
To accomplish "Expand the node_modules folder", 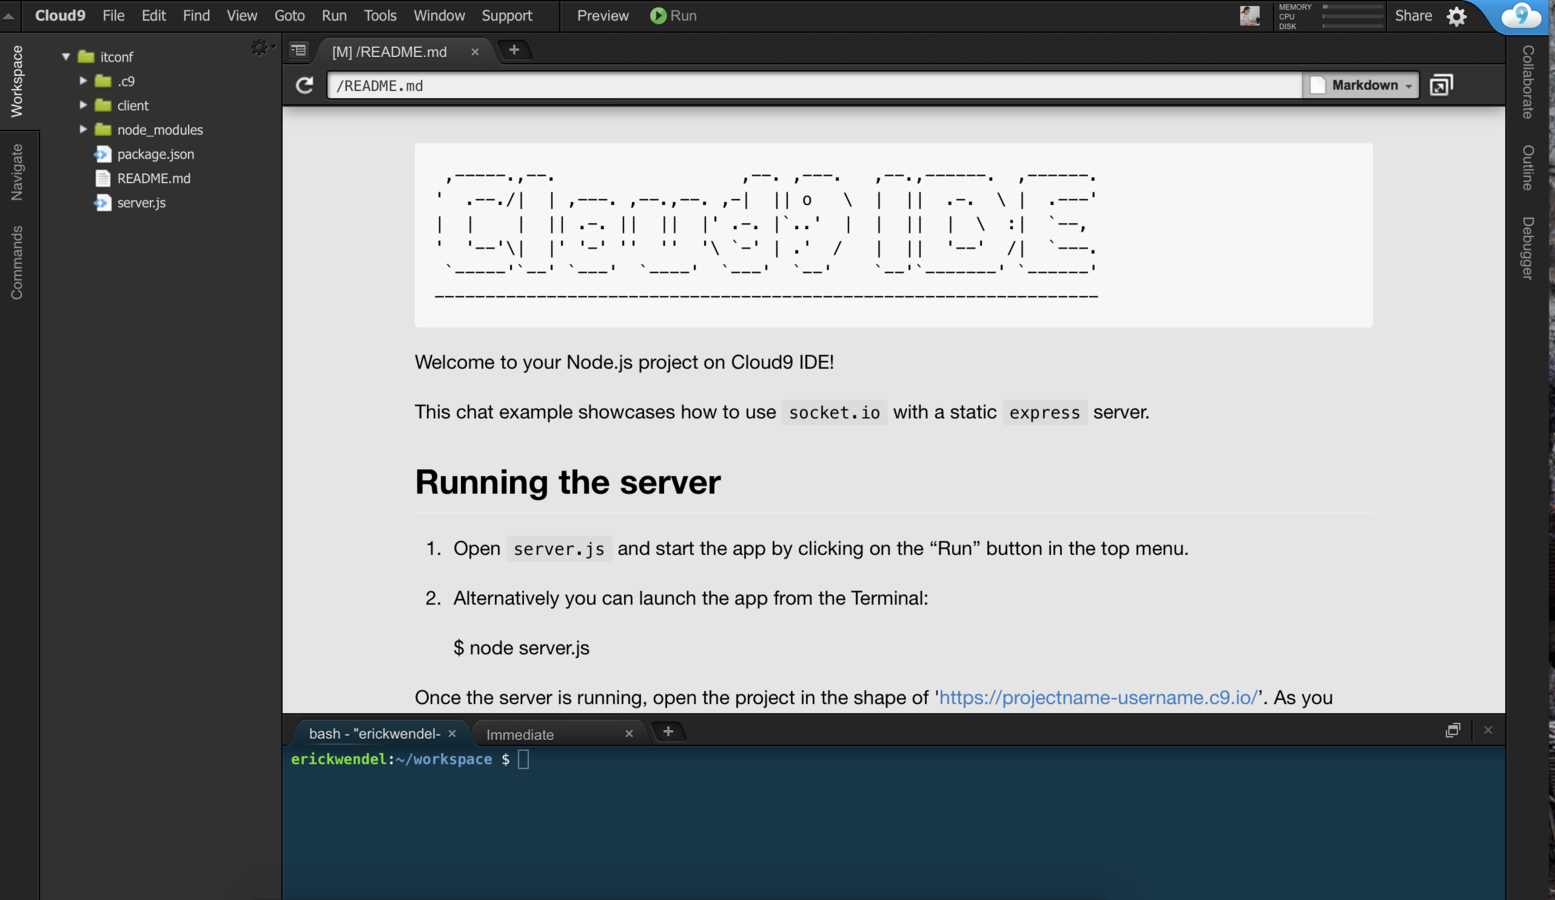I will tap(83, 129).
